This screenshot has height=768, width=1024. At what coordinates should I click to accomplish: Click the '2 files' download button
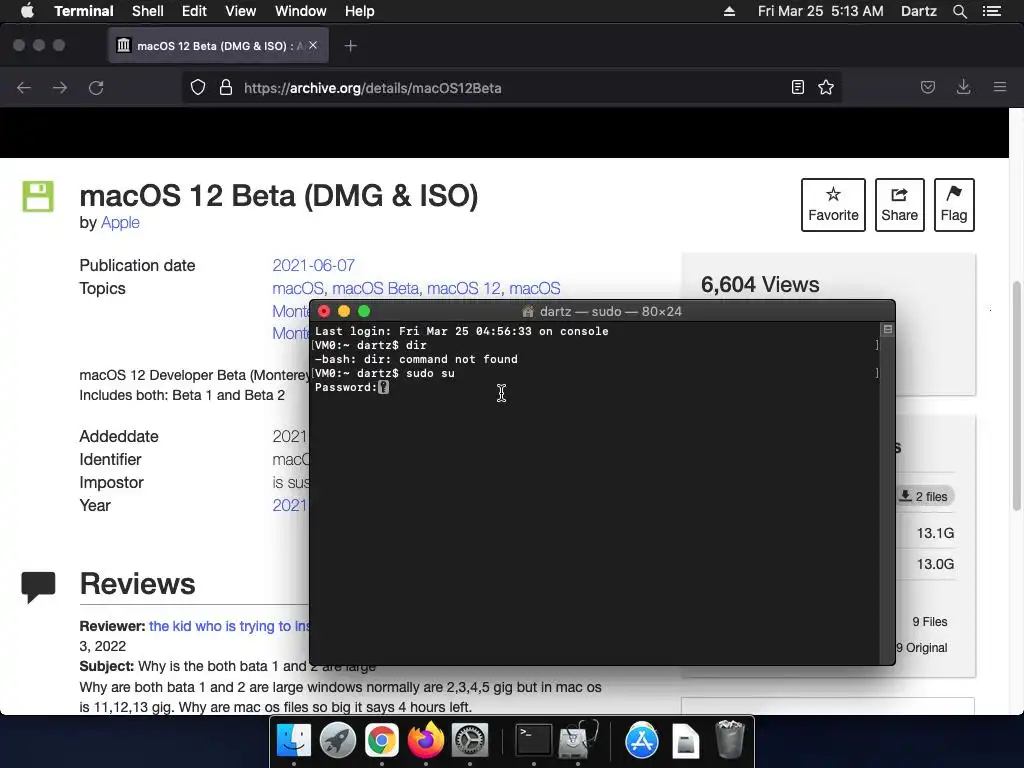[x=925, y=496]
